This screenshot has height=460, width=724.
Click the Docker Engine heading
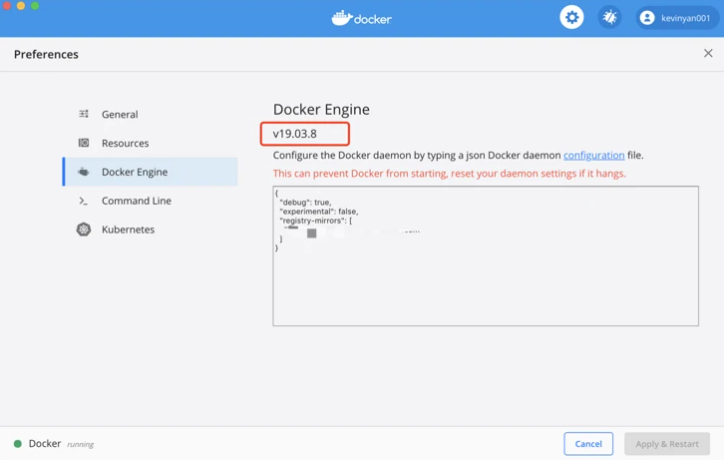pos(321,109)
